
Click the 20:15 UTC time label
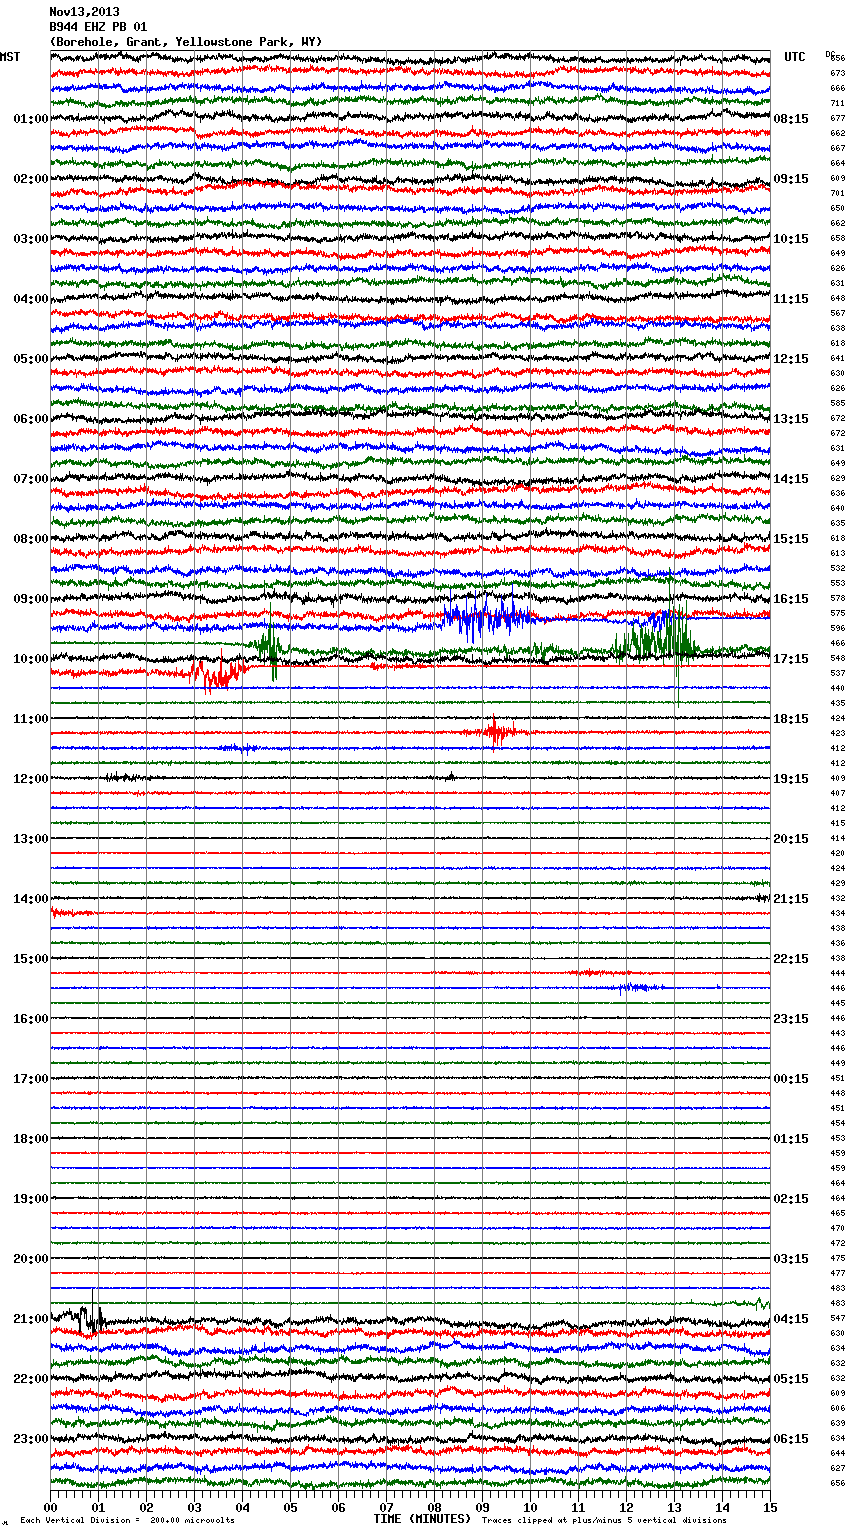(791, 839)
